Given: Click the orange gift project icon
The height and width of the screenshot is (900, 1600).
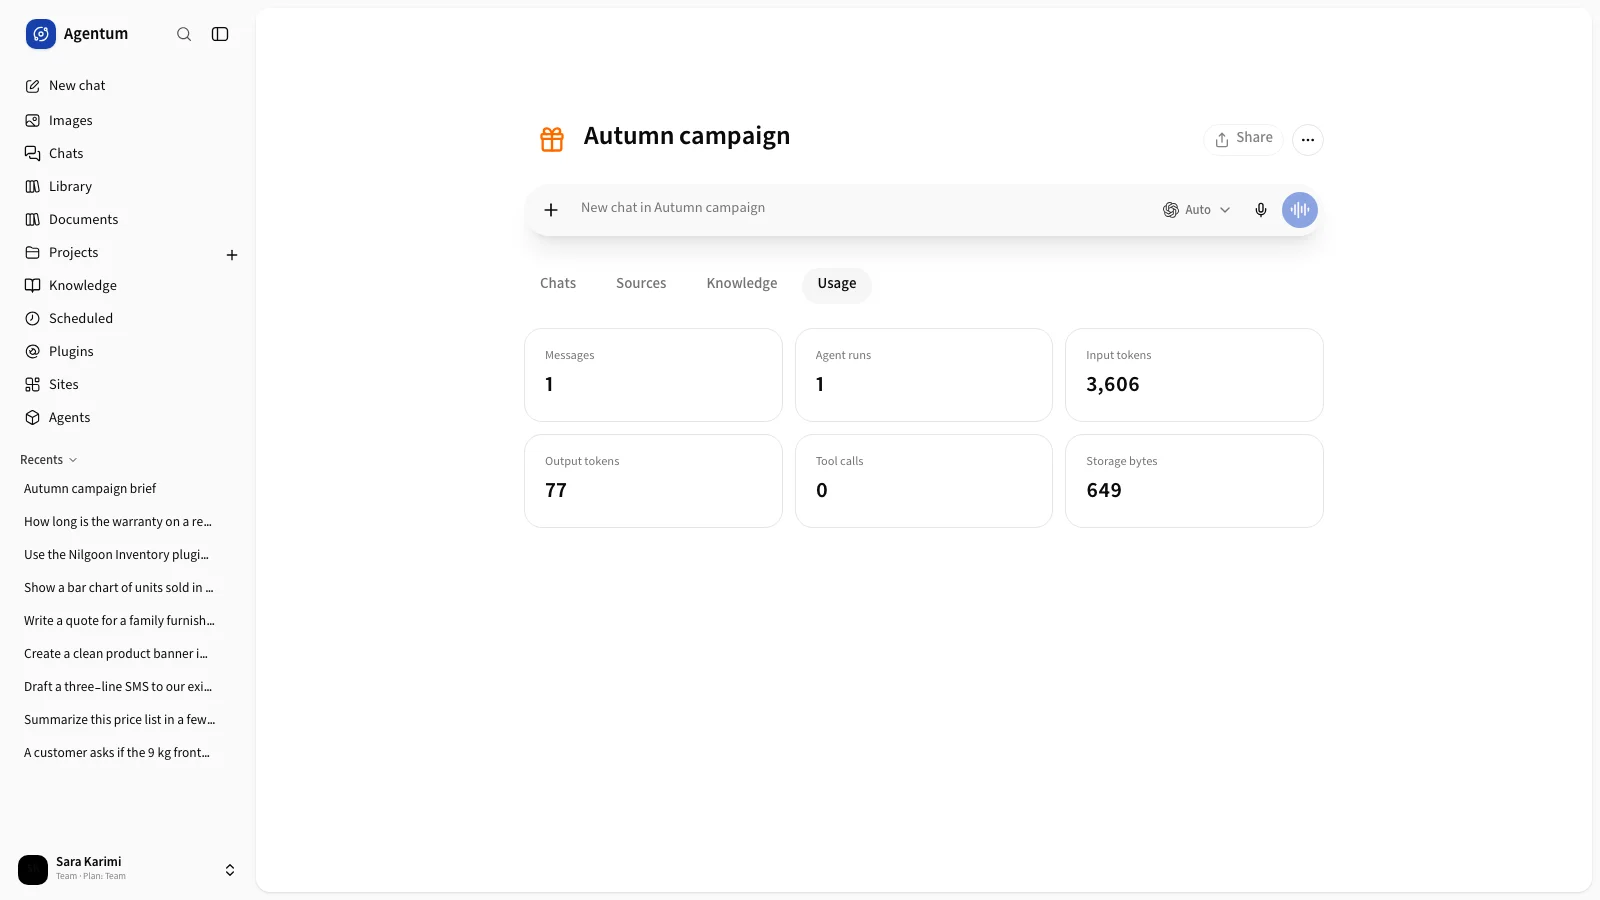Looking at the screenshot, I should (x=552, y=139).
